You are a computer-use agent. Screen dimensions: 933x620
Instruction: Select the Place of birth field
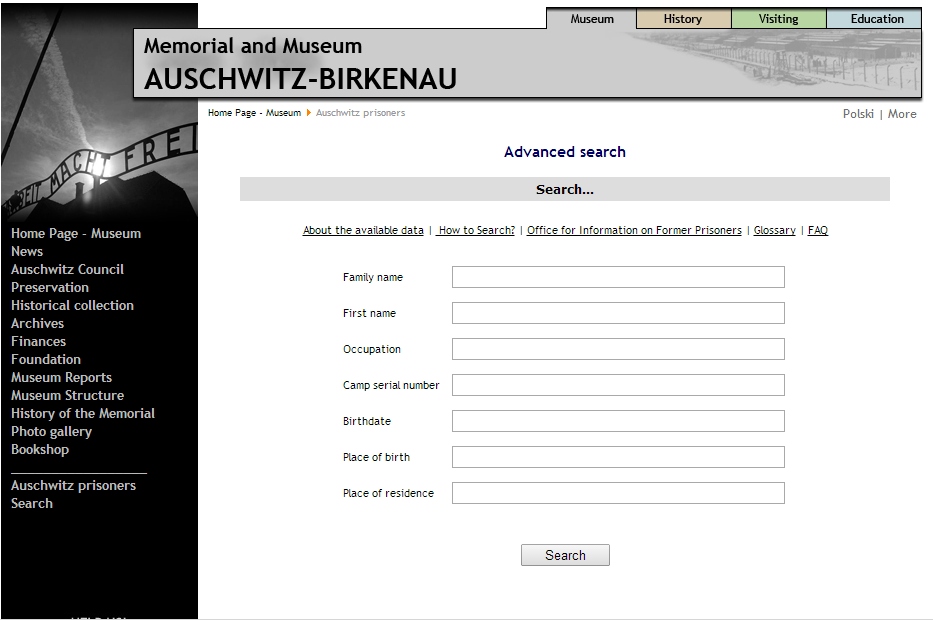(x=618, y=457)
